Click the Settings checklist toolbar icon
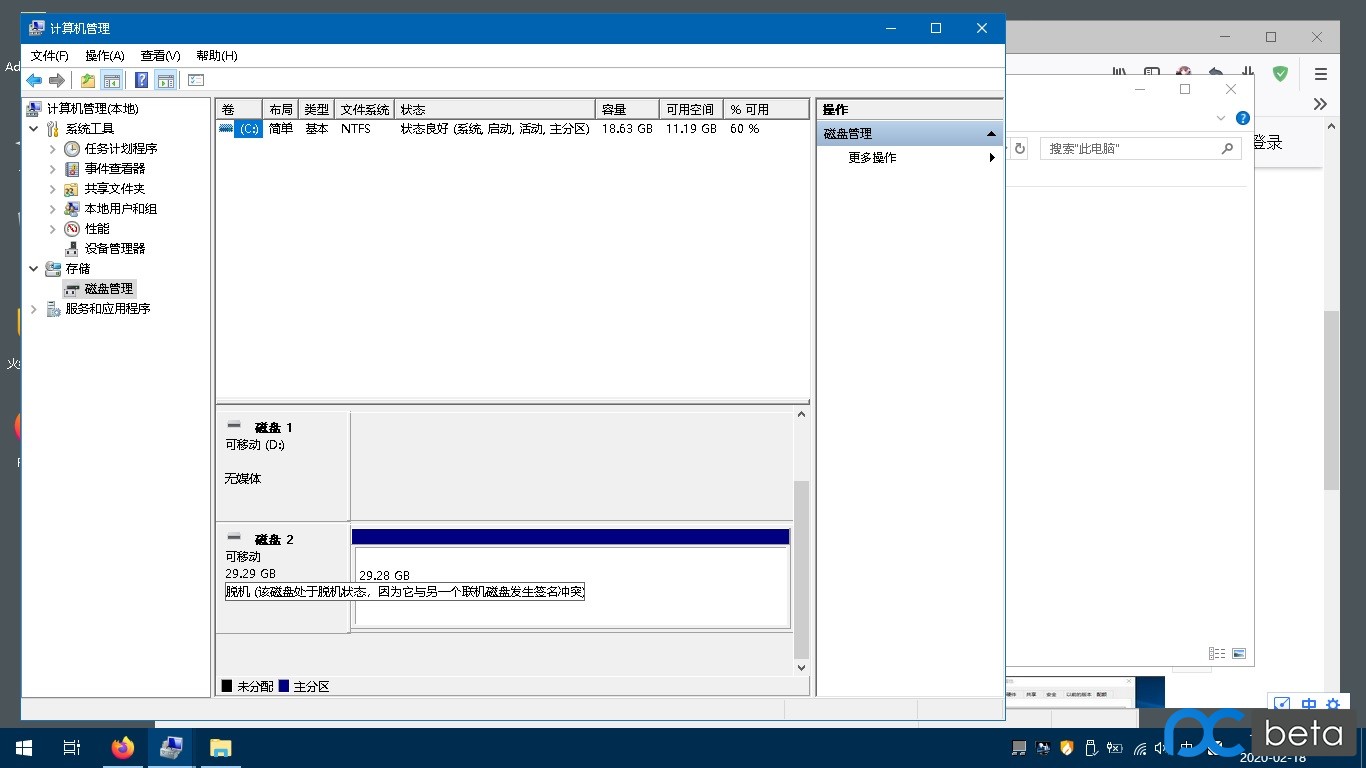Viewport: 1366px width, 768px height. [x=196, y=81]
